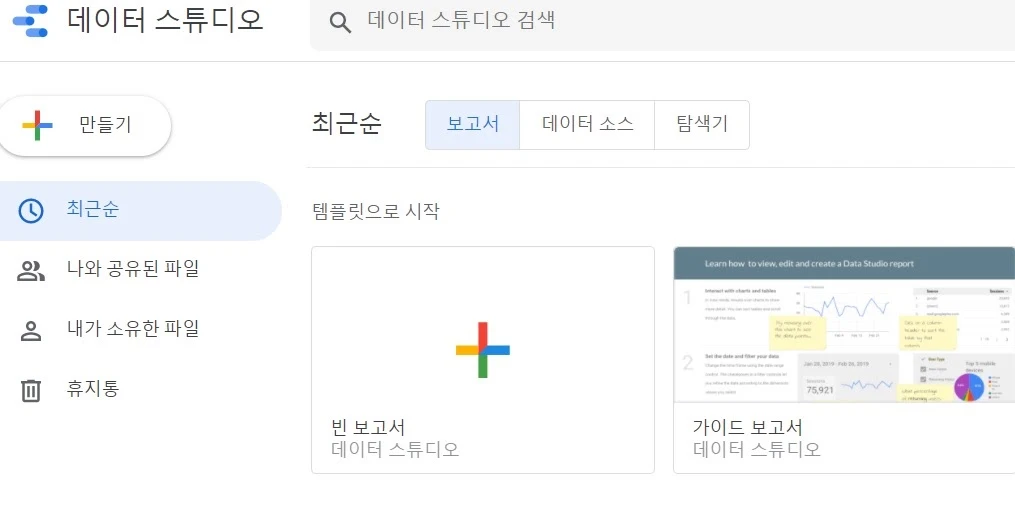Click 데이터 스튜디오 subtitle under 빈 보고서

click(x=395, y=449)
